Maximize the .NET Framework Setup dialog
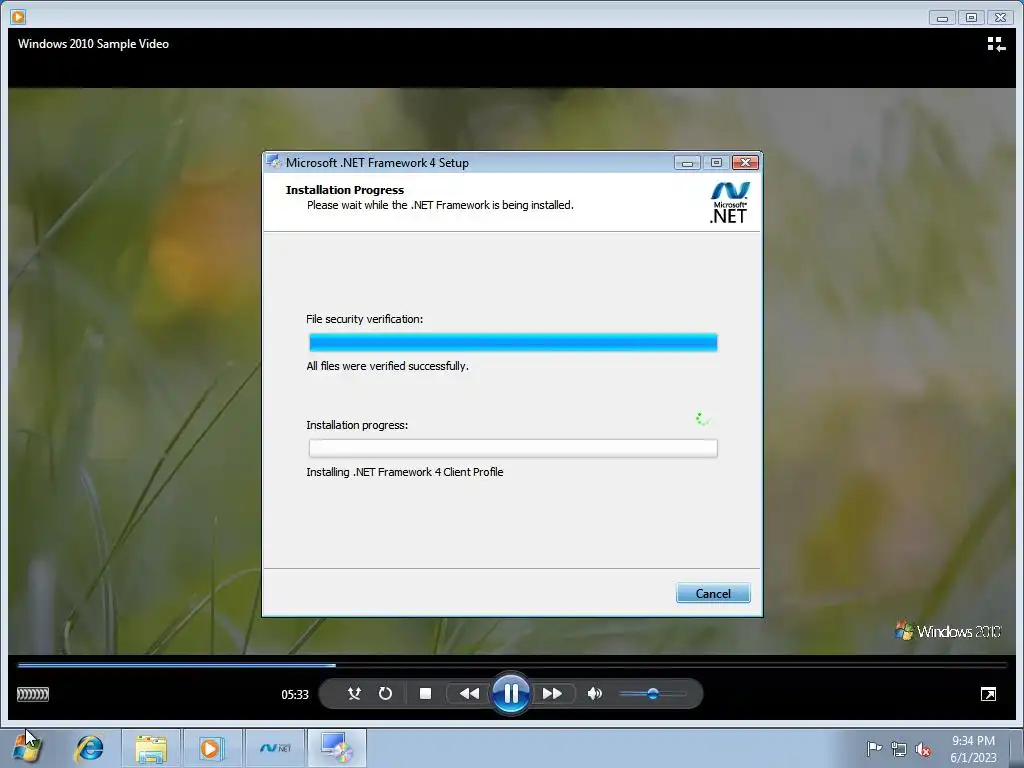The image size is (1024, 768). coord(716,162)
